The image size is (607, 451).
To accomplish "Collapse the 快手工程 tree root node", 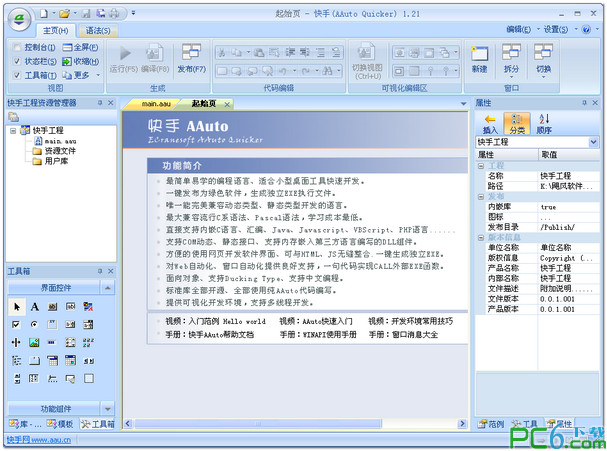I will (13, 130).
